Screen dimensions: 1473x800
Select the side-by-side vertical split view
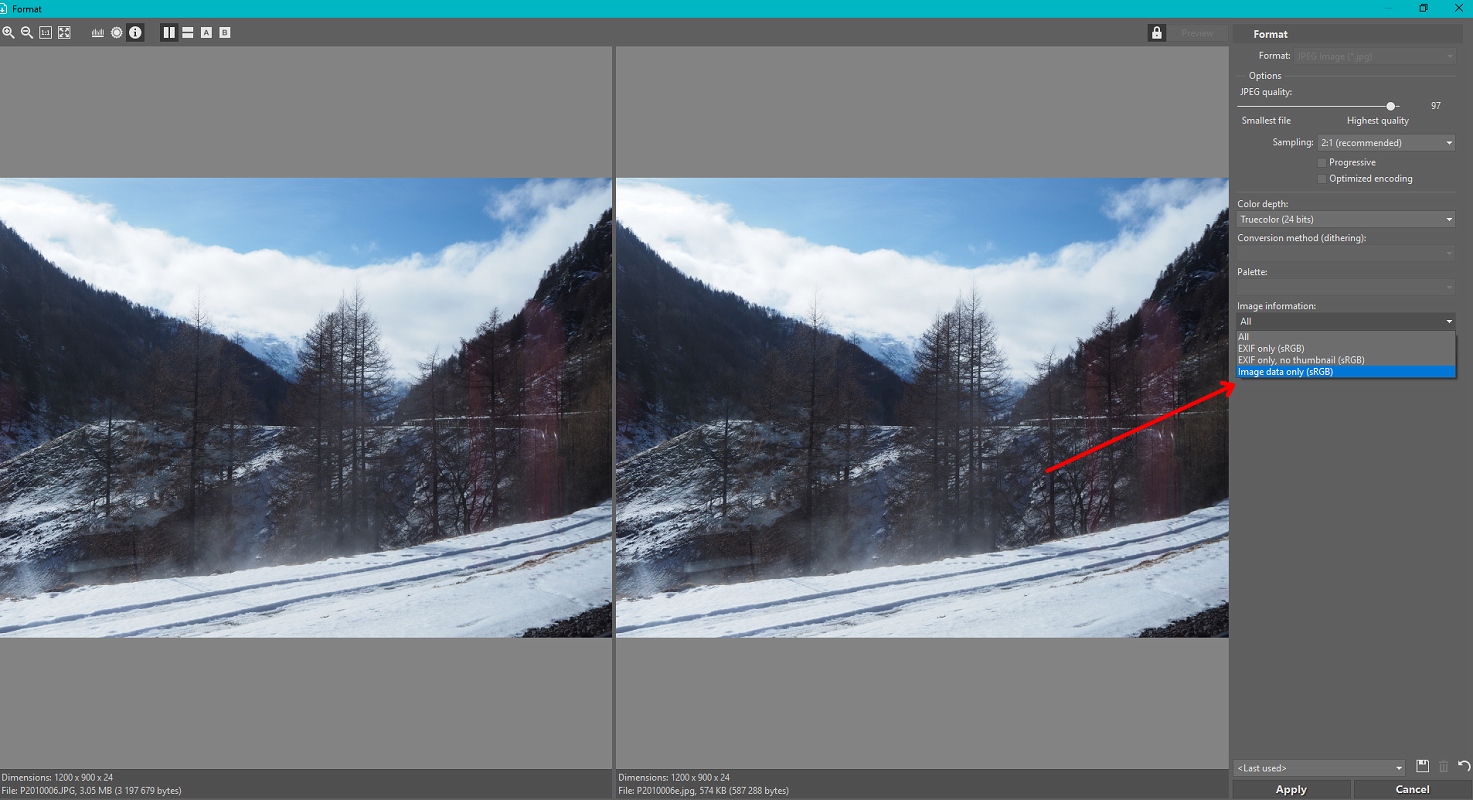point(169,33)
